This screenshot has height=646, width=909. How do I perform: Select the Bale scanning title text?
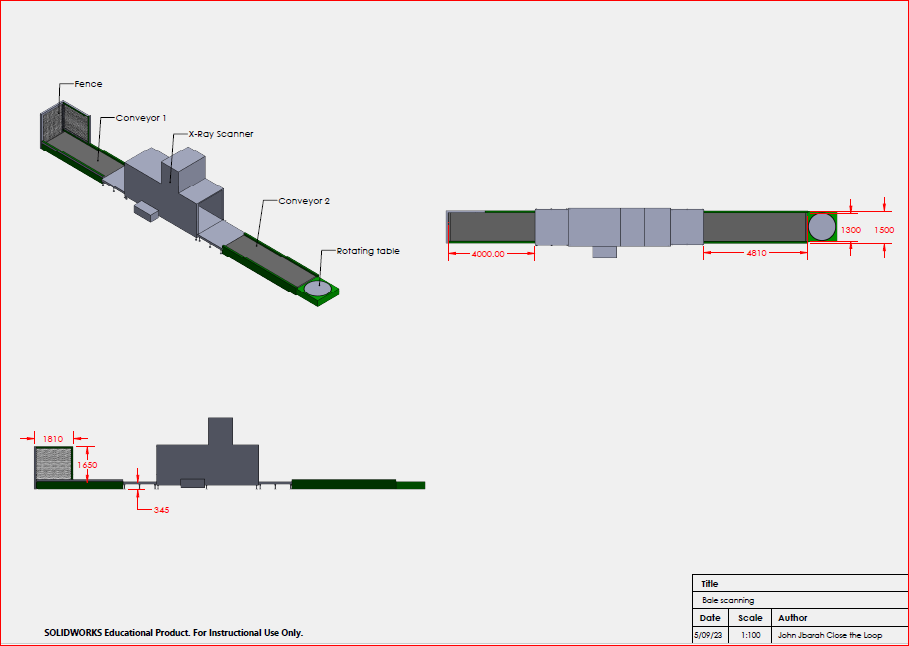click(727, 600)
